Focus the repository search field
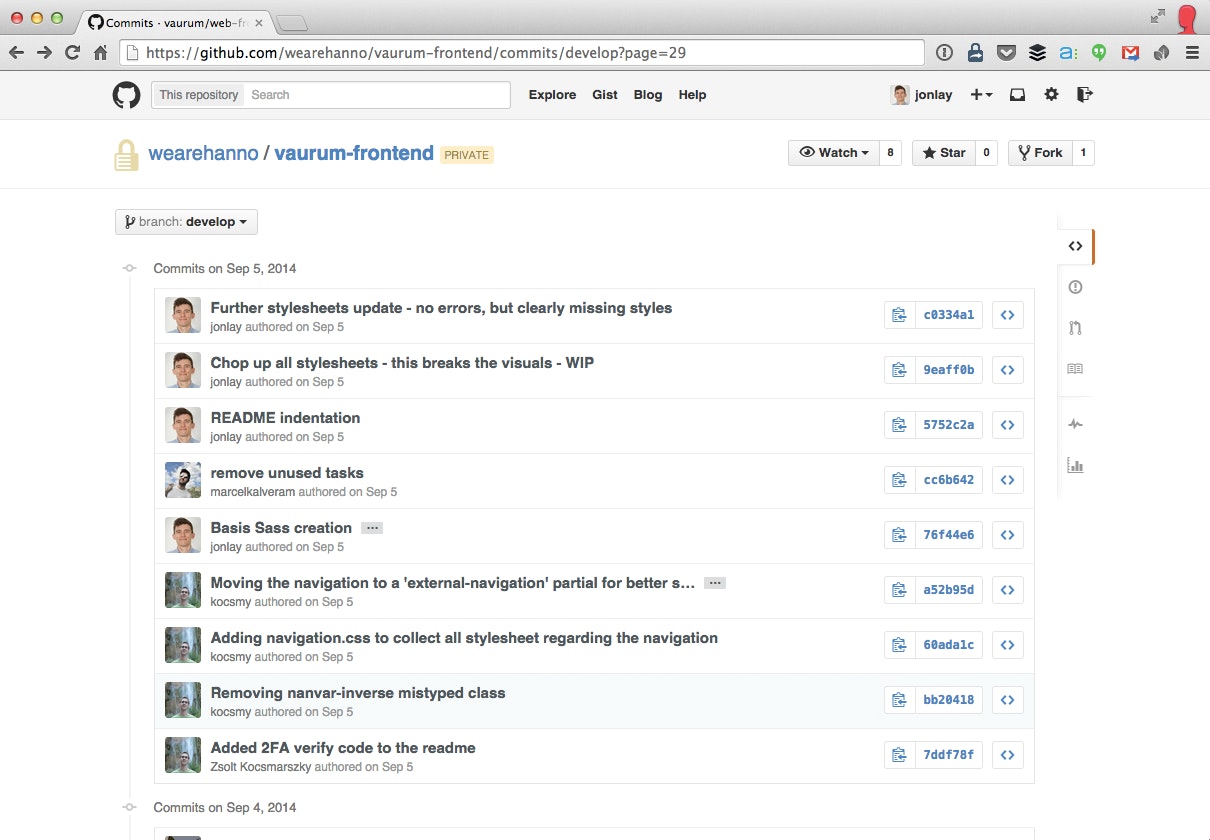Screen dimensions: 1210x840 point(378,95)
